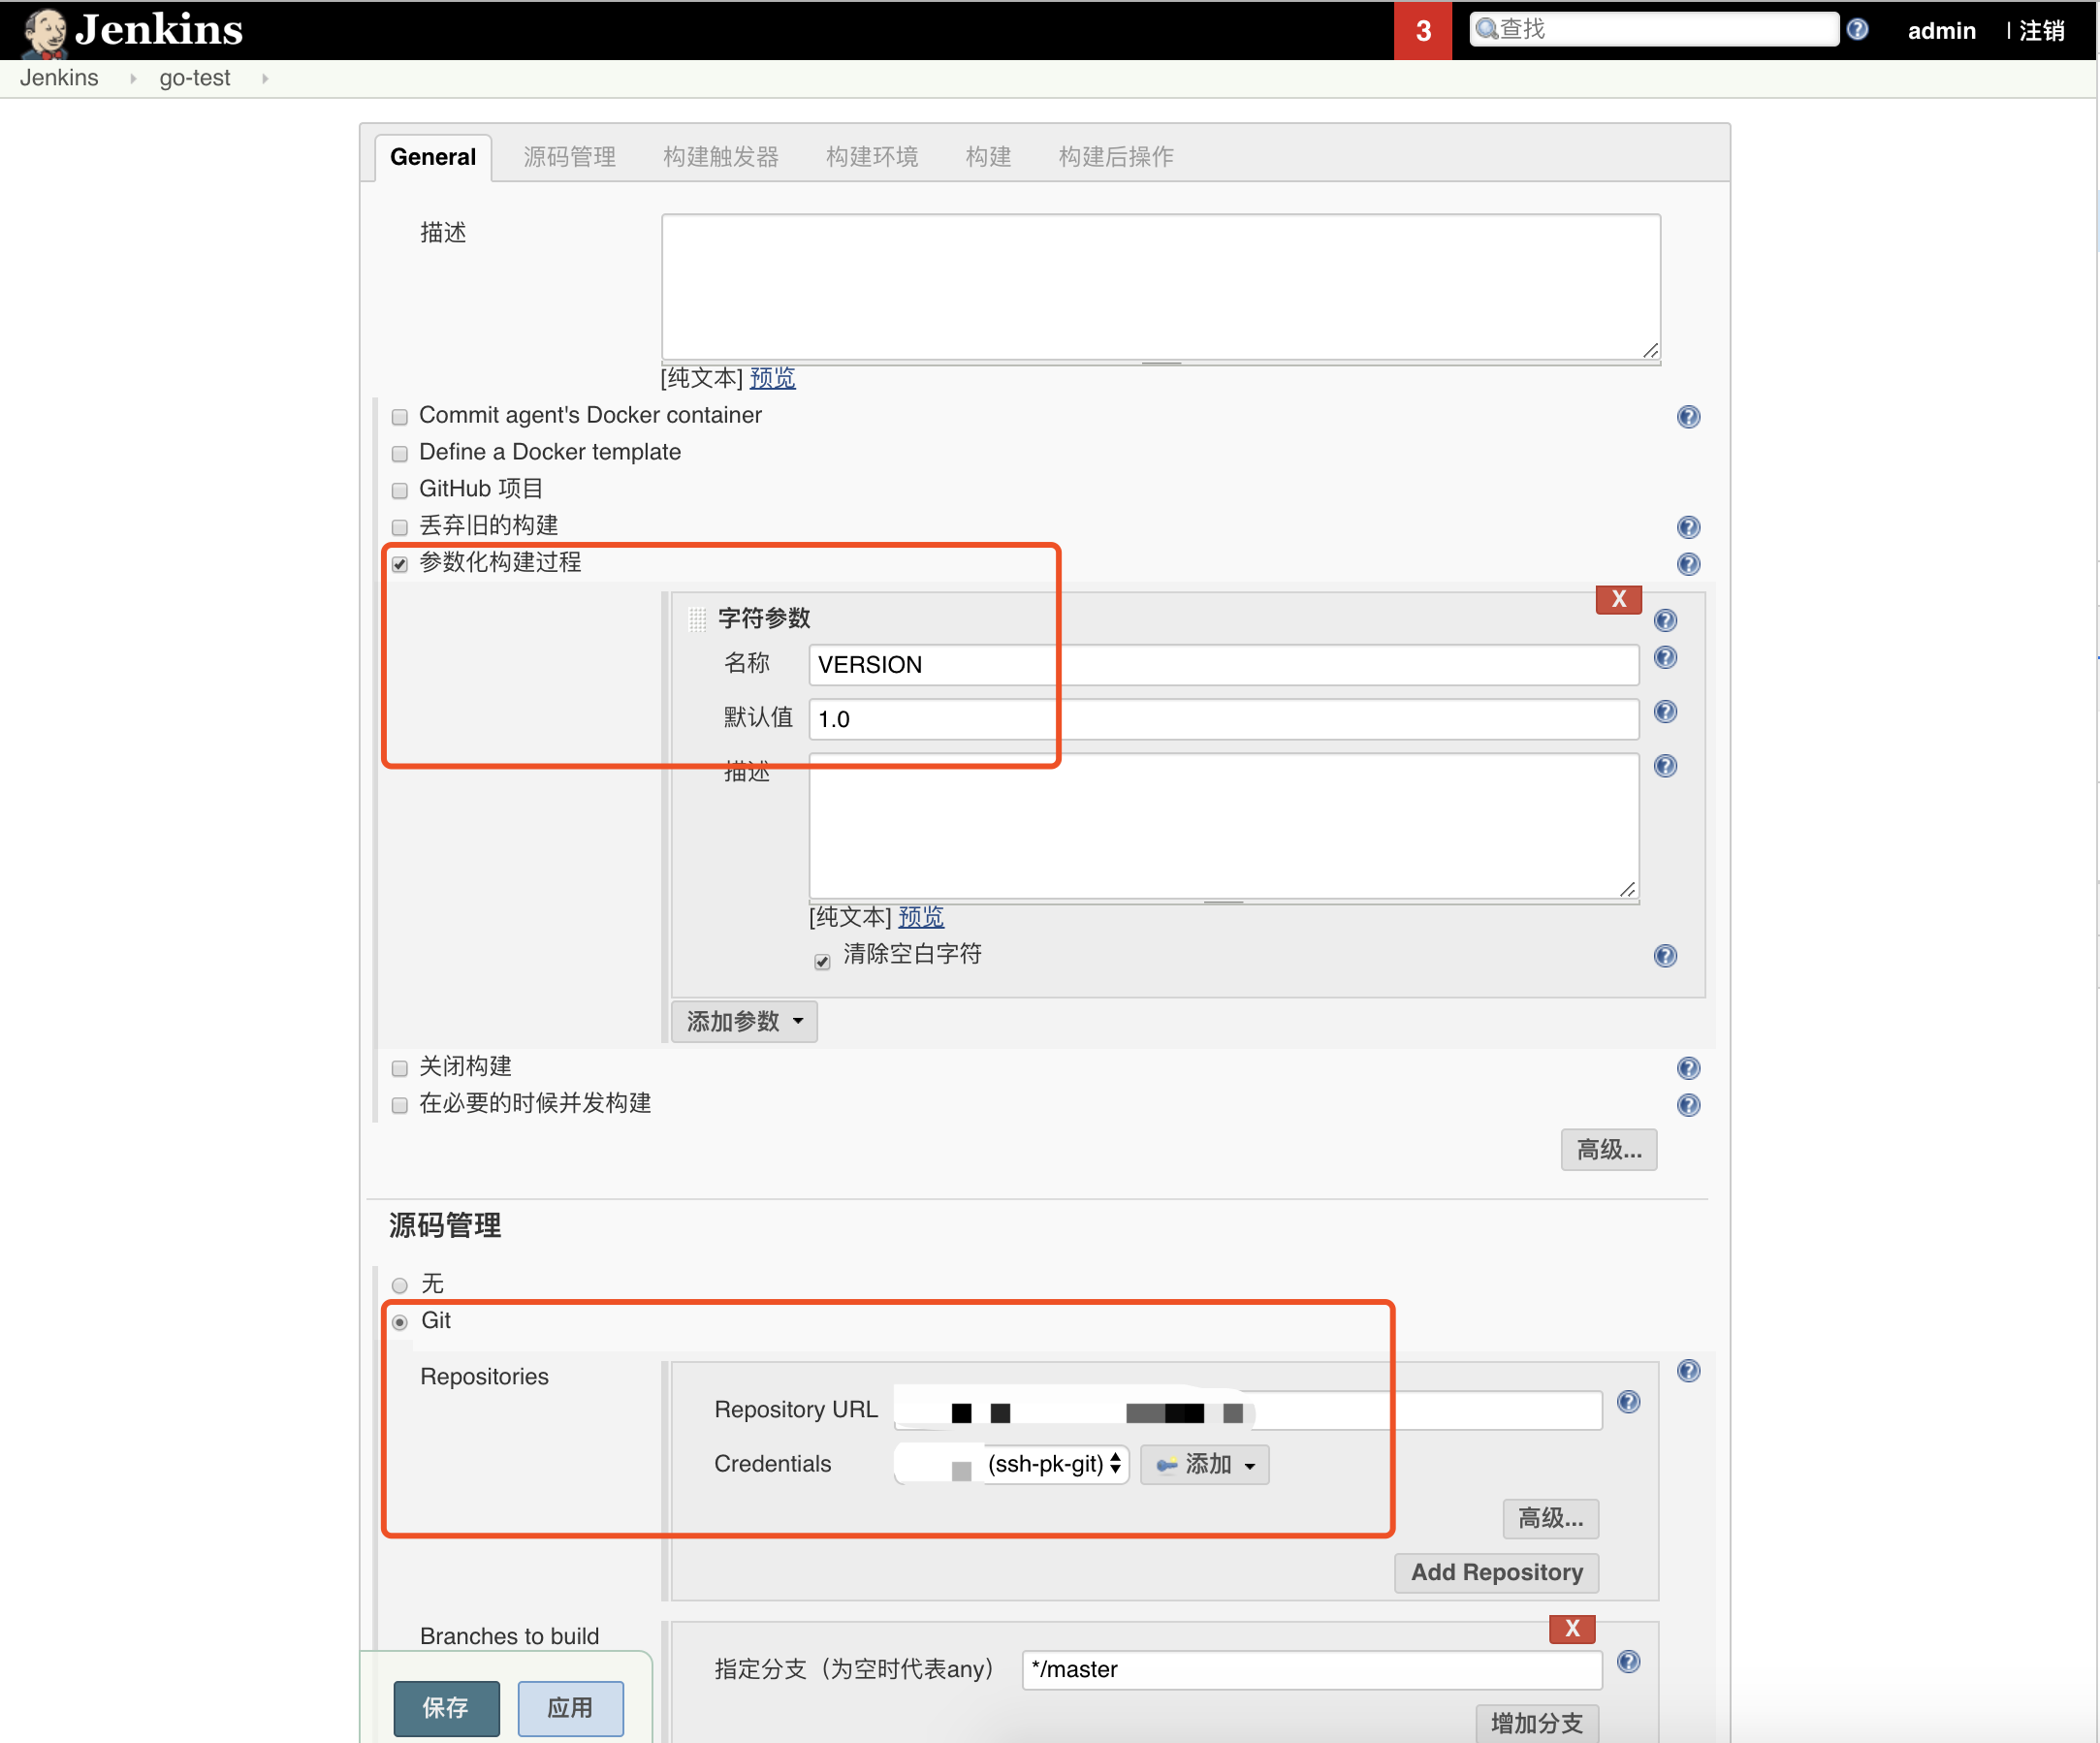Click the red notification badge showing 3
Image resolution: width=2100 pixels, height=1743 pixels.
(1422, 30)
